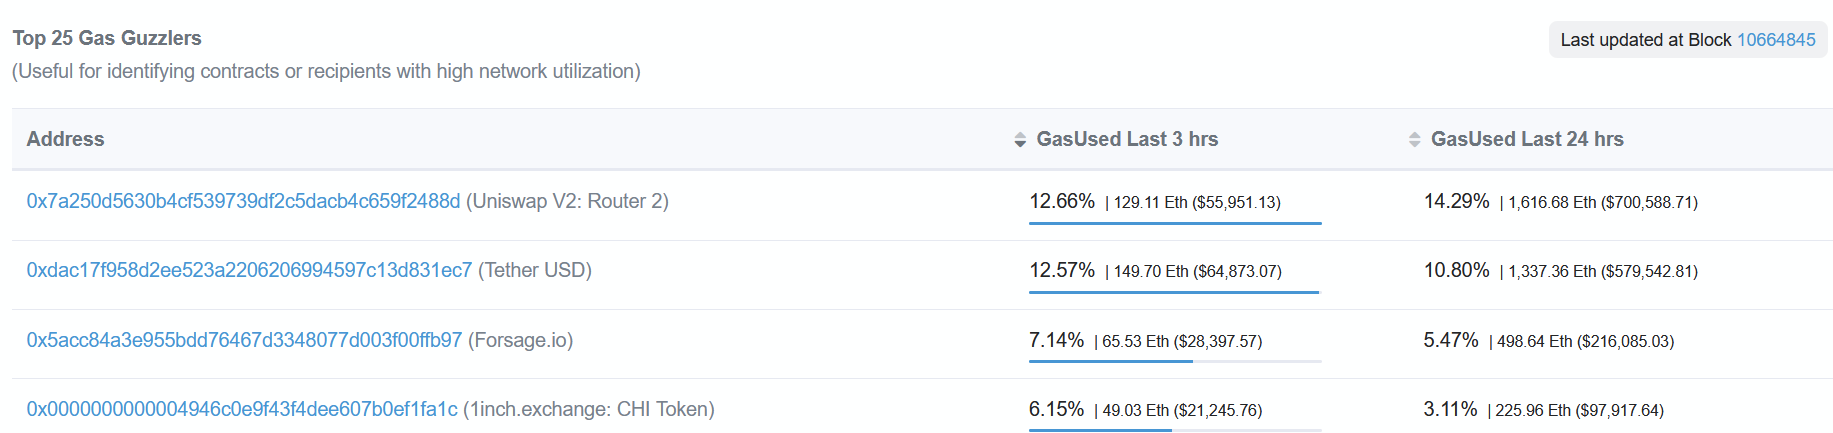
Task: Click sort arrows beside GasUsed Last 24 hrs
Action: pyautogui.click(x=1414, y=140)
